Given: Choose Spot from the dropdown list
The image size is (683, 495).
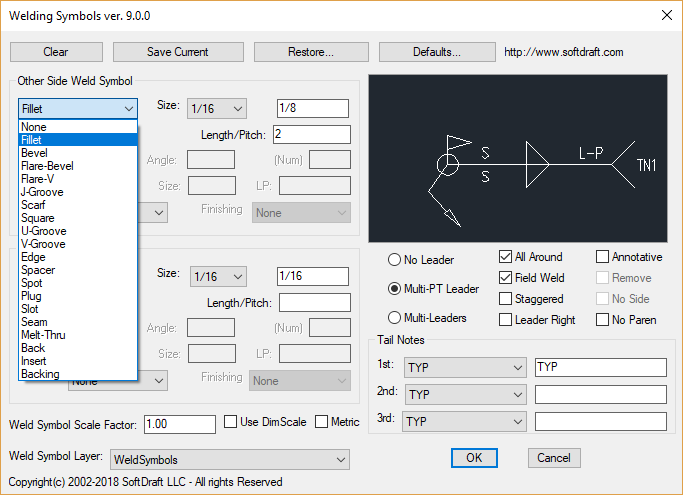Looking at the screenshot, I should (78, 283).
